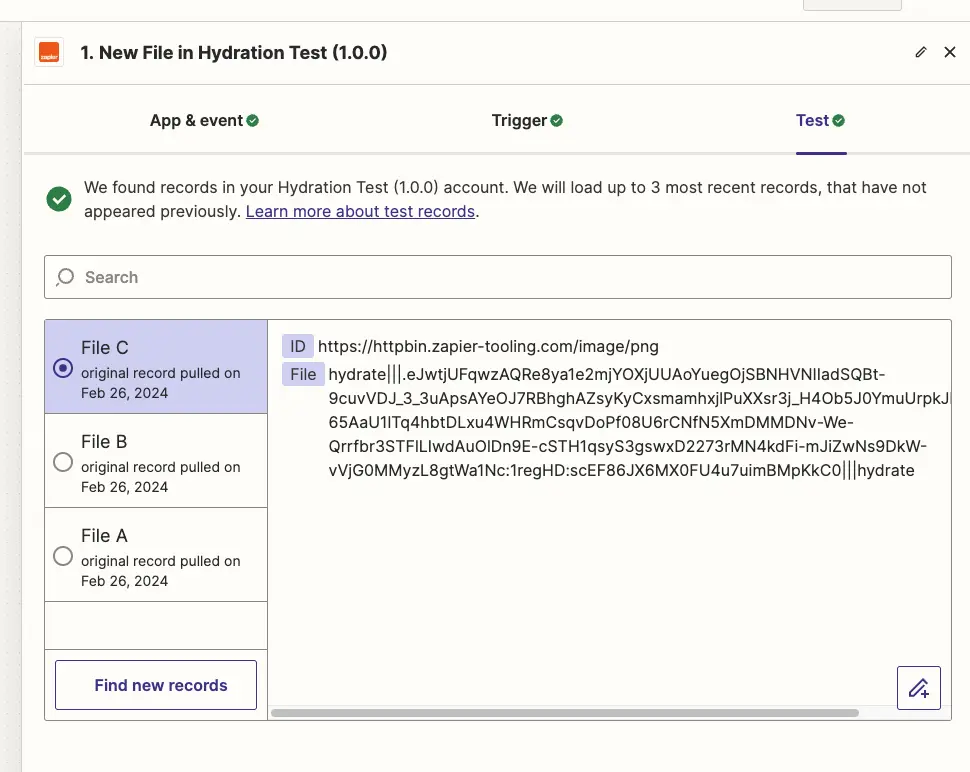Click the File C record title

click(x=105, y=348)
